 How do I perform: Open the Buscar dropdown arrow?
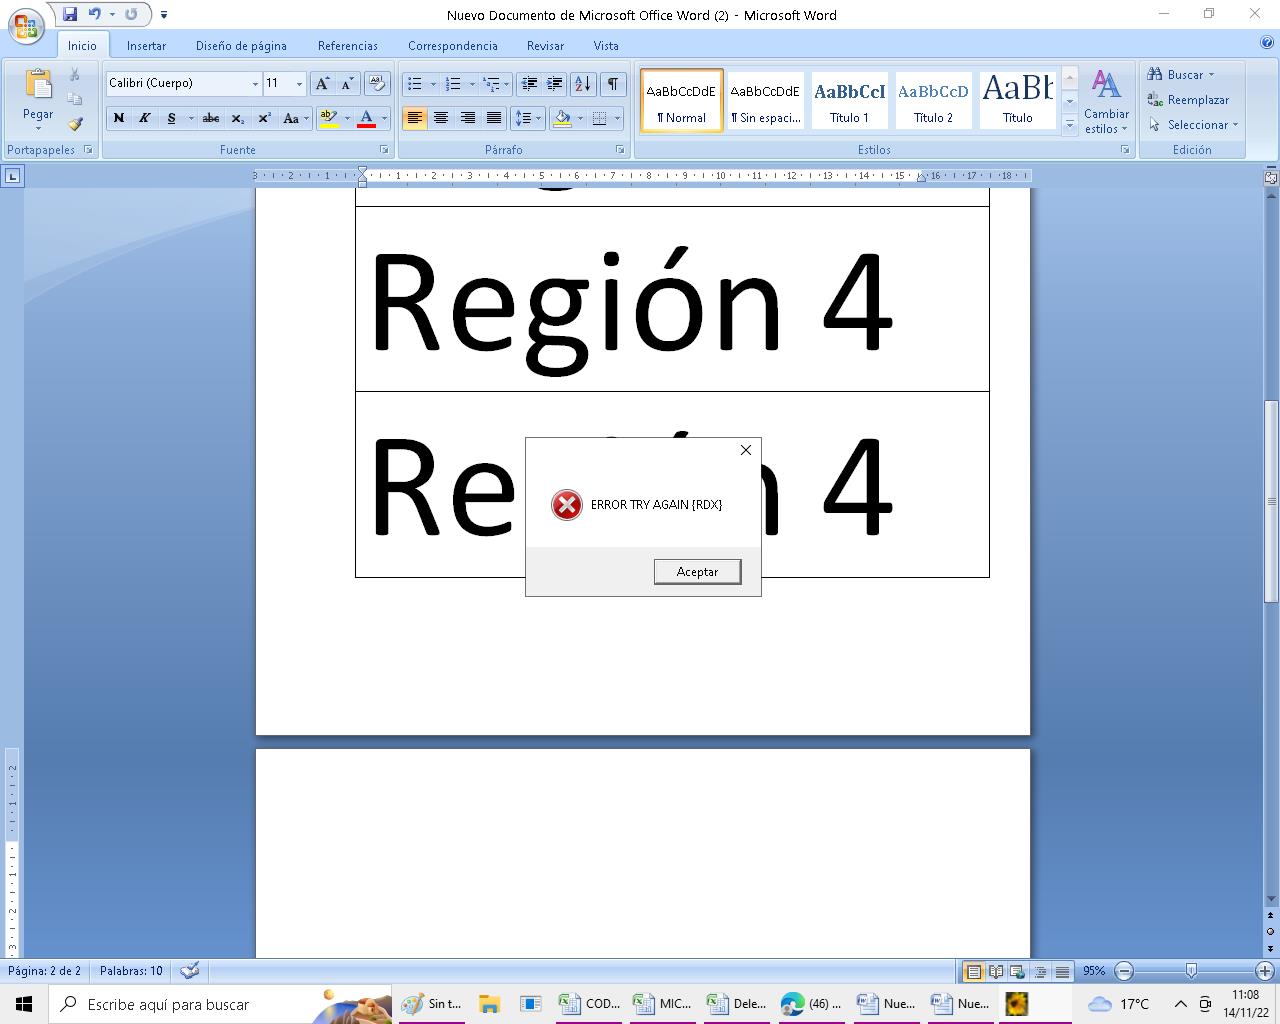(x=1211, y=75)
